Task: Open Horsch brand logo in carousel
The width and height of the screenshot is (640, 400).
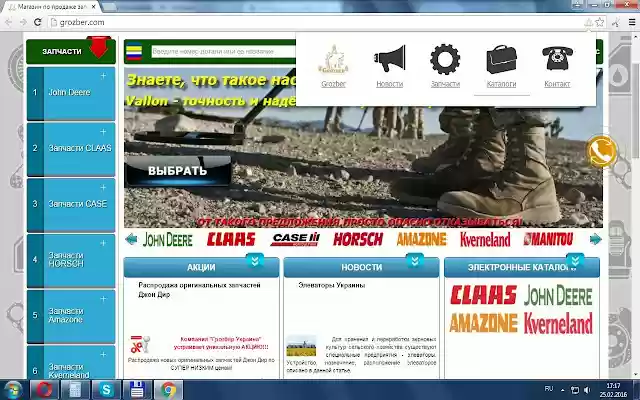Action: pos(358,239)
